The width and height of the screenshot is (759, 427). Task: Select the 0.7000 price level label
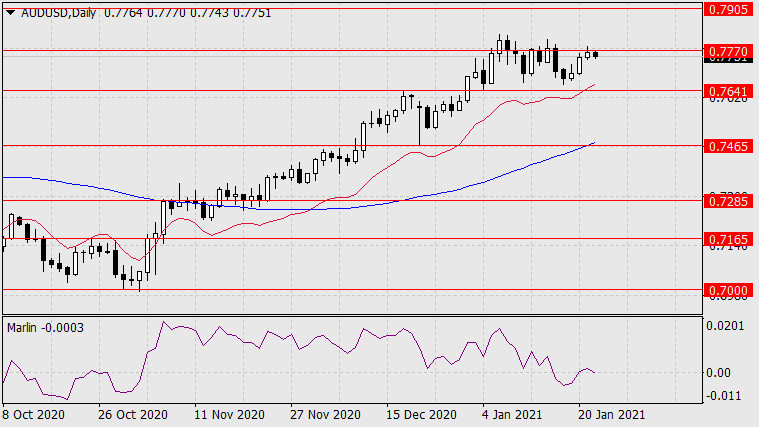[x=728, y=290]
